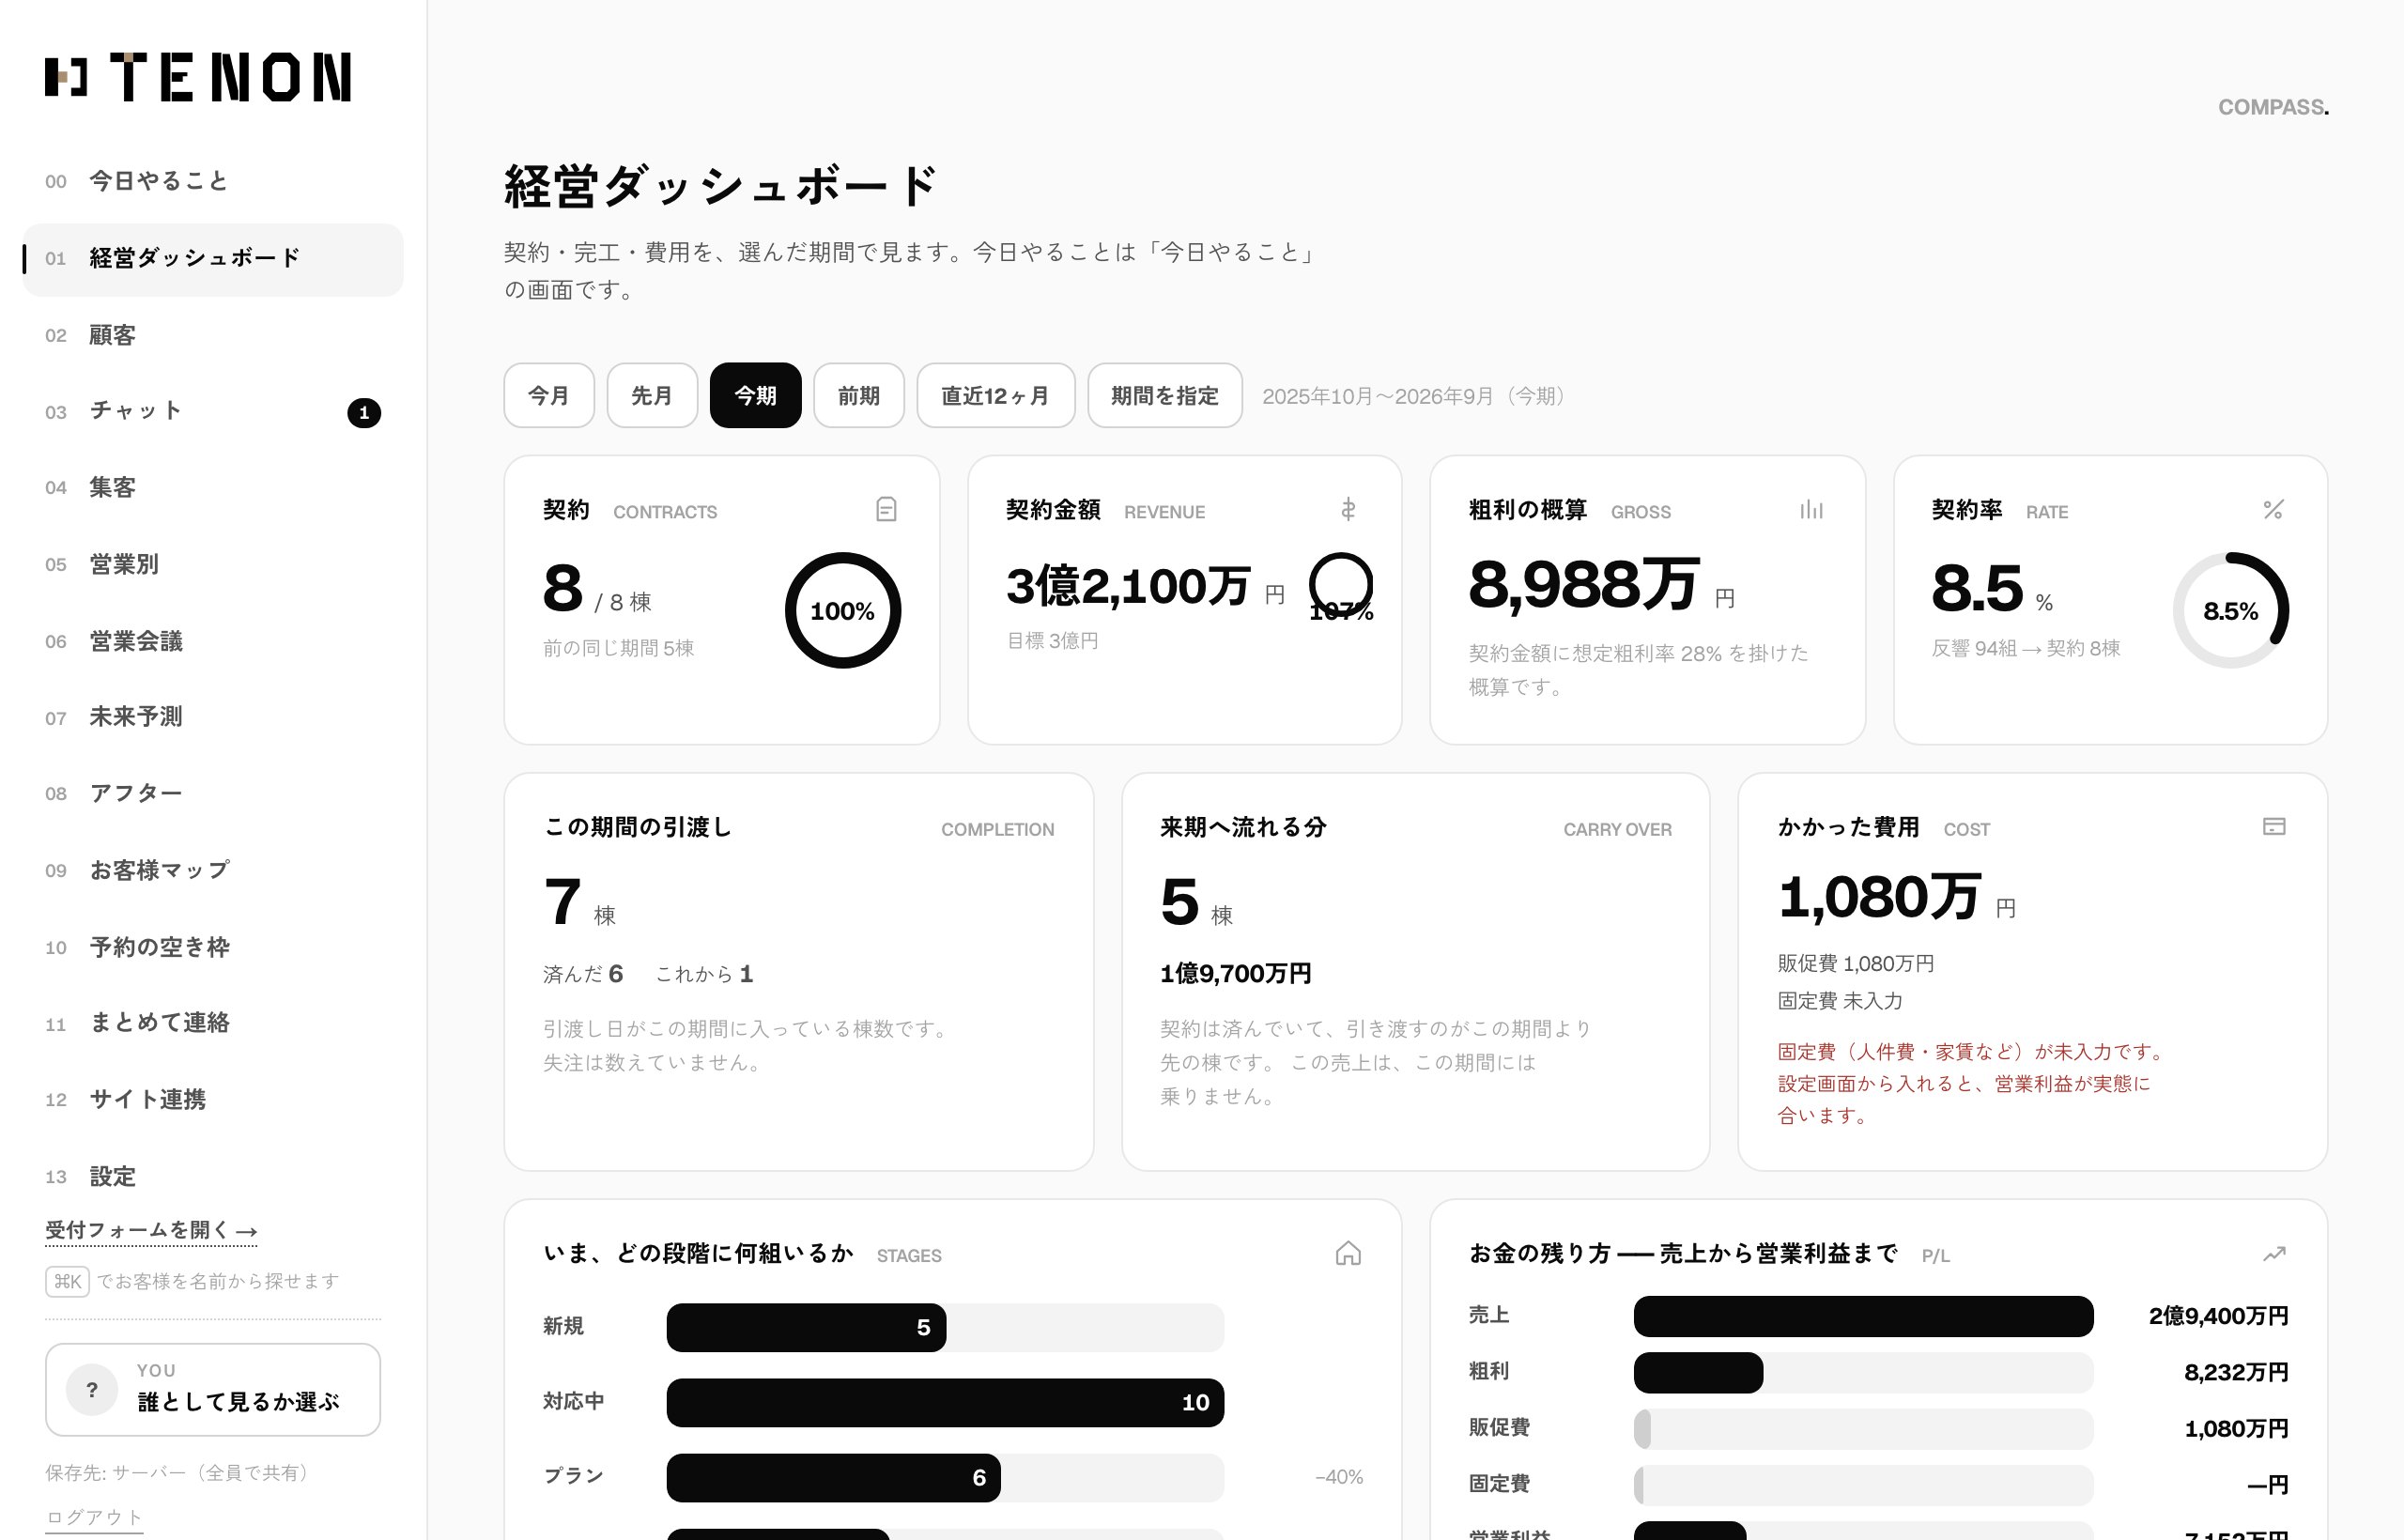Click the TENON logo
This screenshot has width=2404, height=1540.
(x=198, y=77)
